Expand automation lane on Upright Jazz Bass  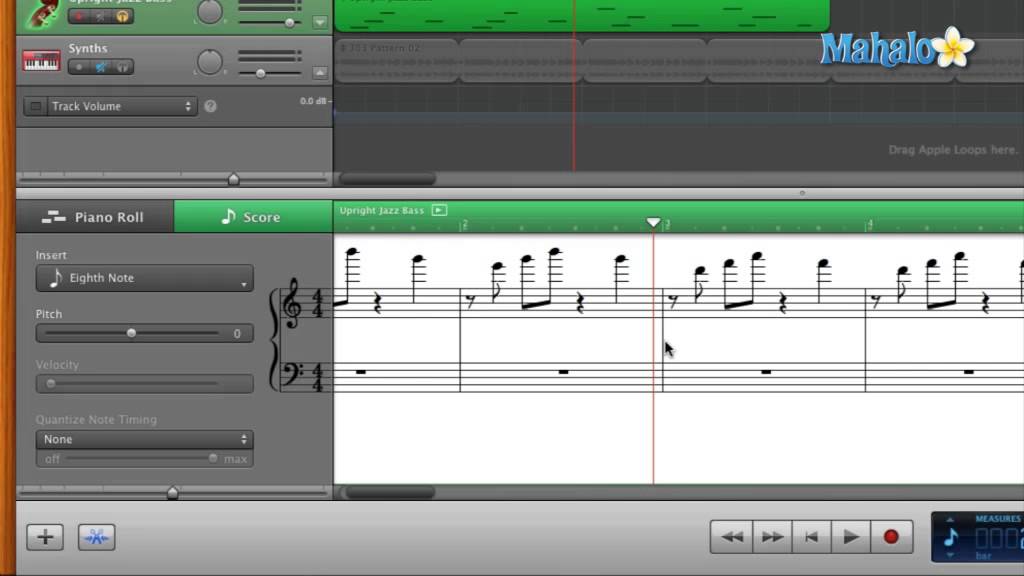coord(320,22)
